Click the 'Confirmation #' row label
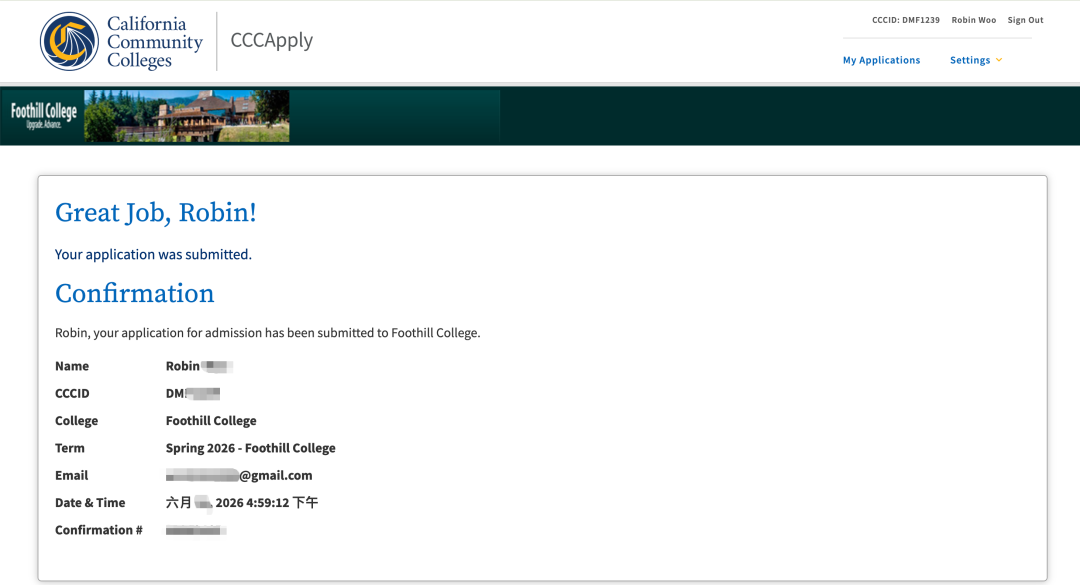 click(98, 530)
